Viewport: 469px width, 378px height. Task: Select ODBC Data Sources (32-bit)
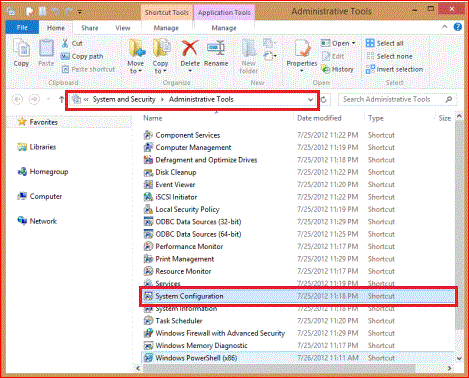click(x=198, y=222)
